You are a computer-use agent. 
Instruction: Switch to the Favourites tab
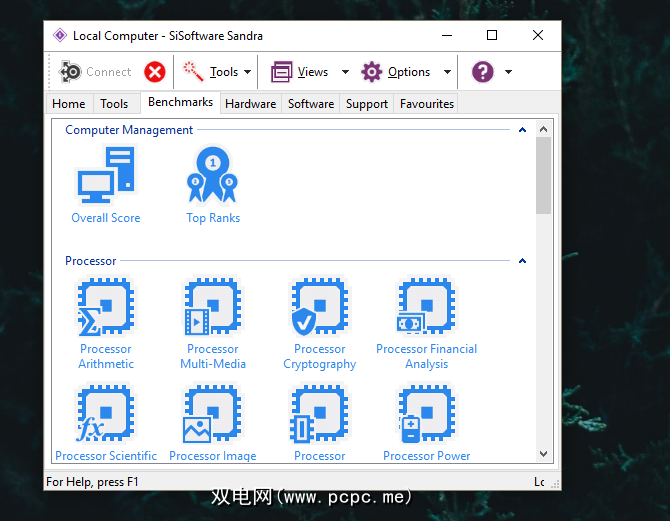click(427, 104)
